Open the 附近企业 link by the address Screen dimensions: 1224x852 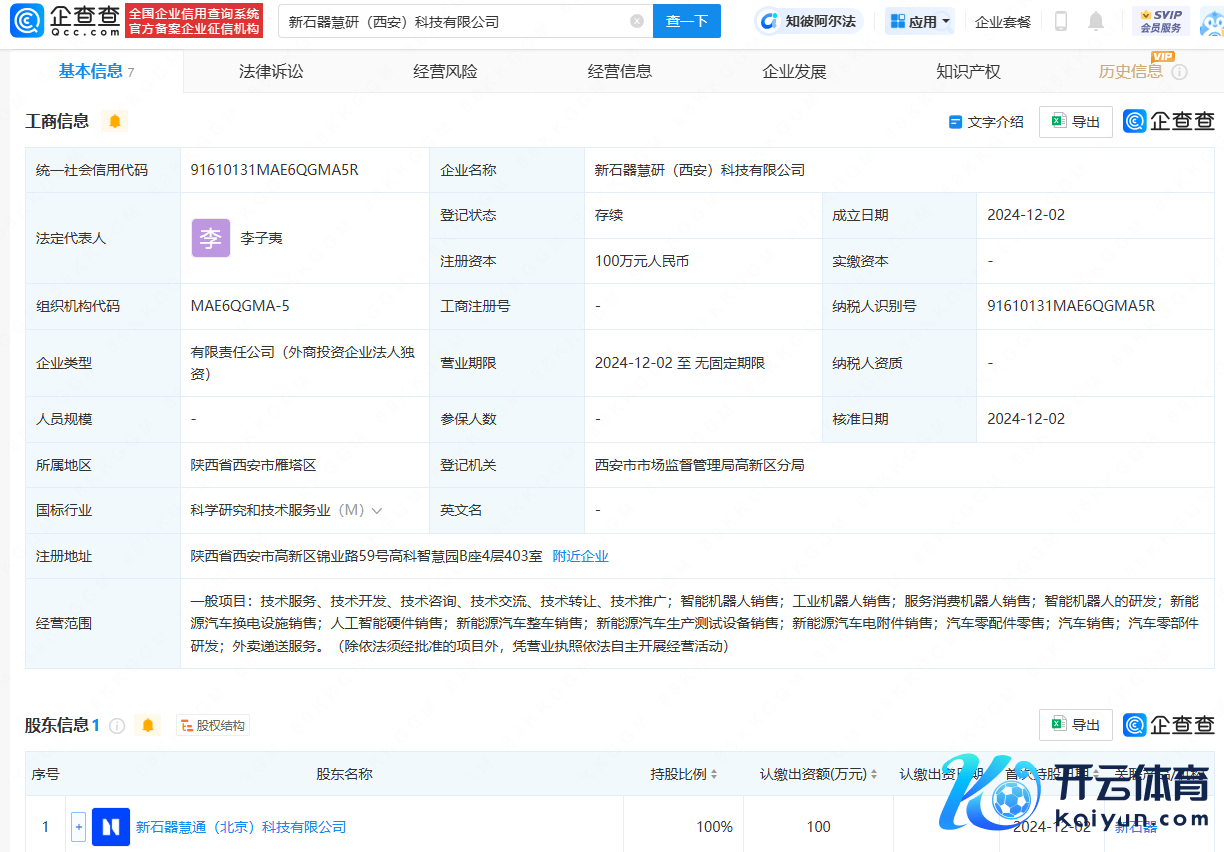pos(580,556)
